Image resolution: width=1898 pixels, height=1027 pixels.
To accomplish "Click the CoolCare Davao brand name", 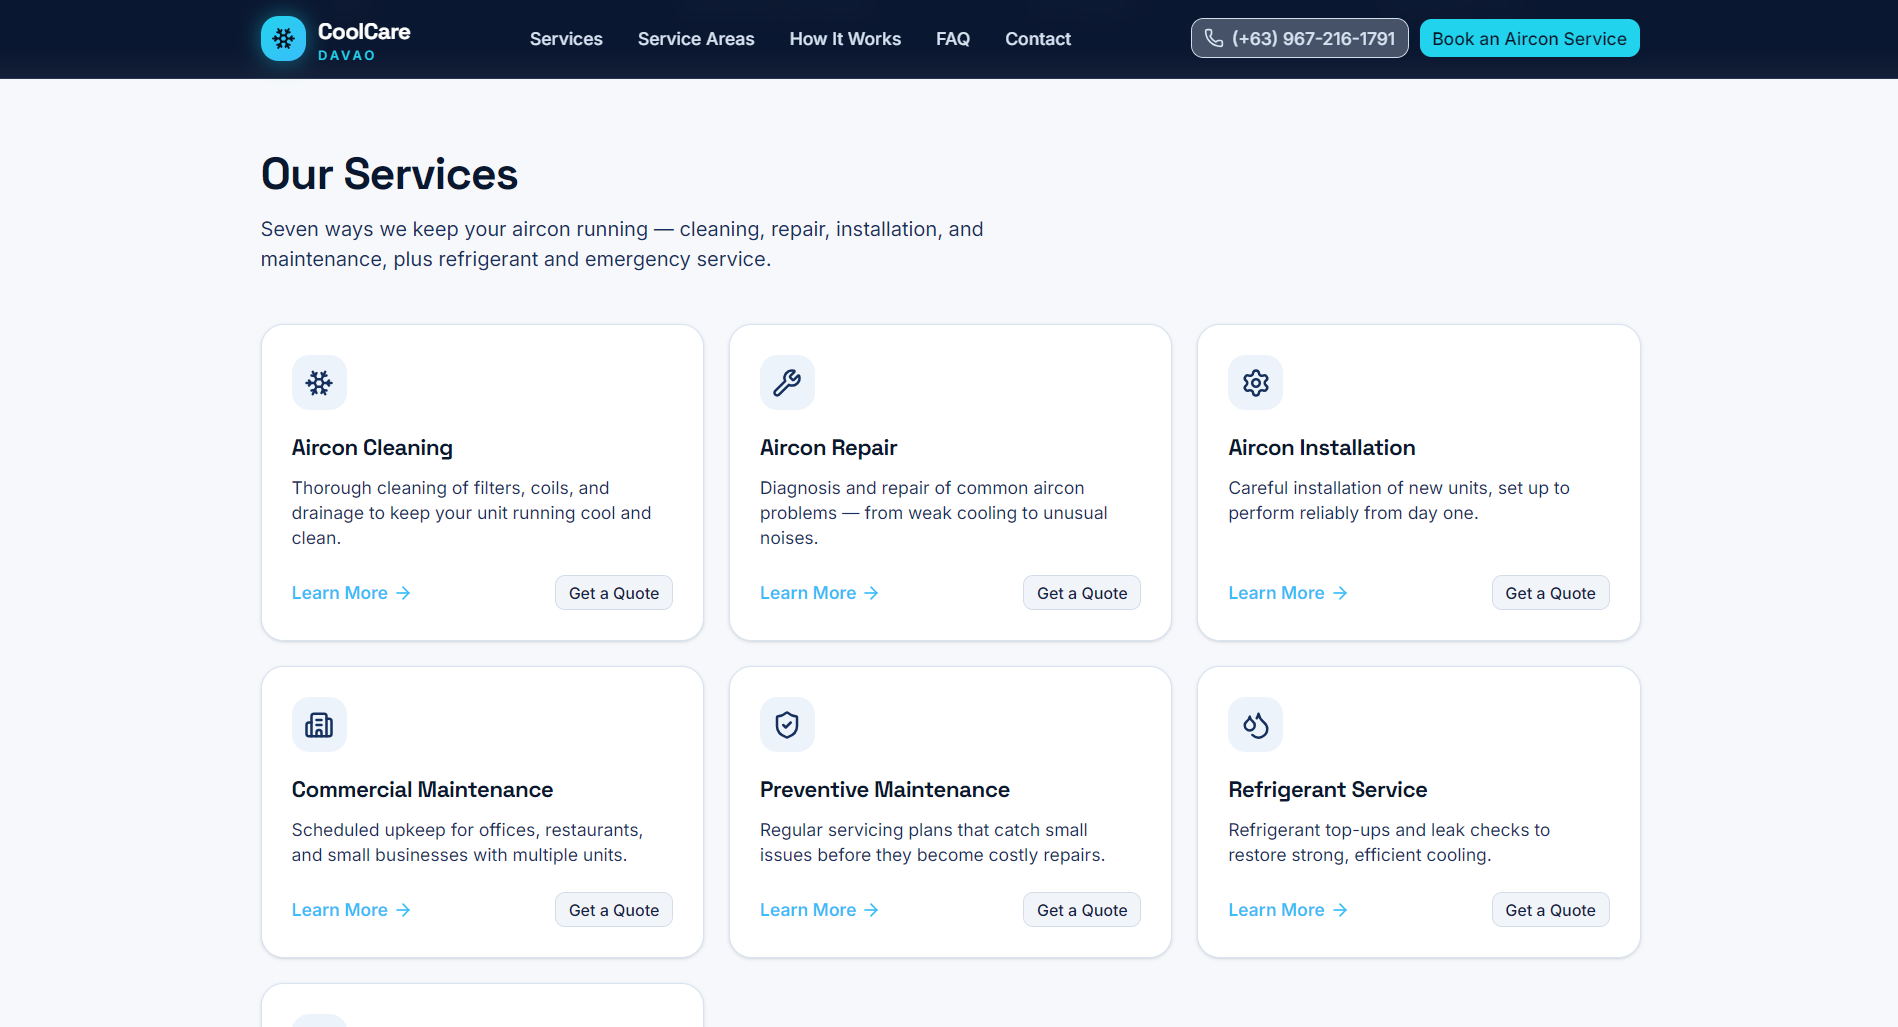I will pos(364,40).
